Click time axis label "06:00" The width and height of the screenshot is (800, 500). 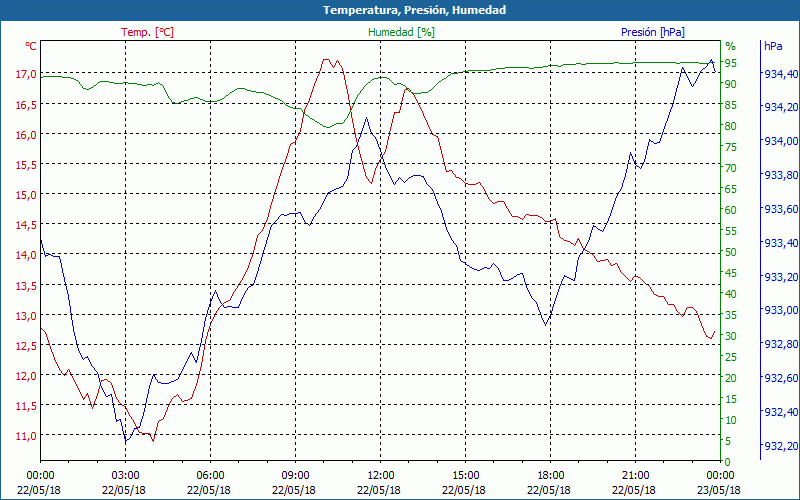point(210,477)
